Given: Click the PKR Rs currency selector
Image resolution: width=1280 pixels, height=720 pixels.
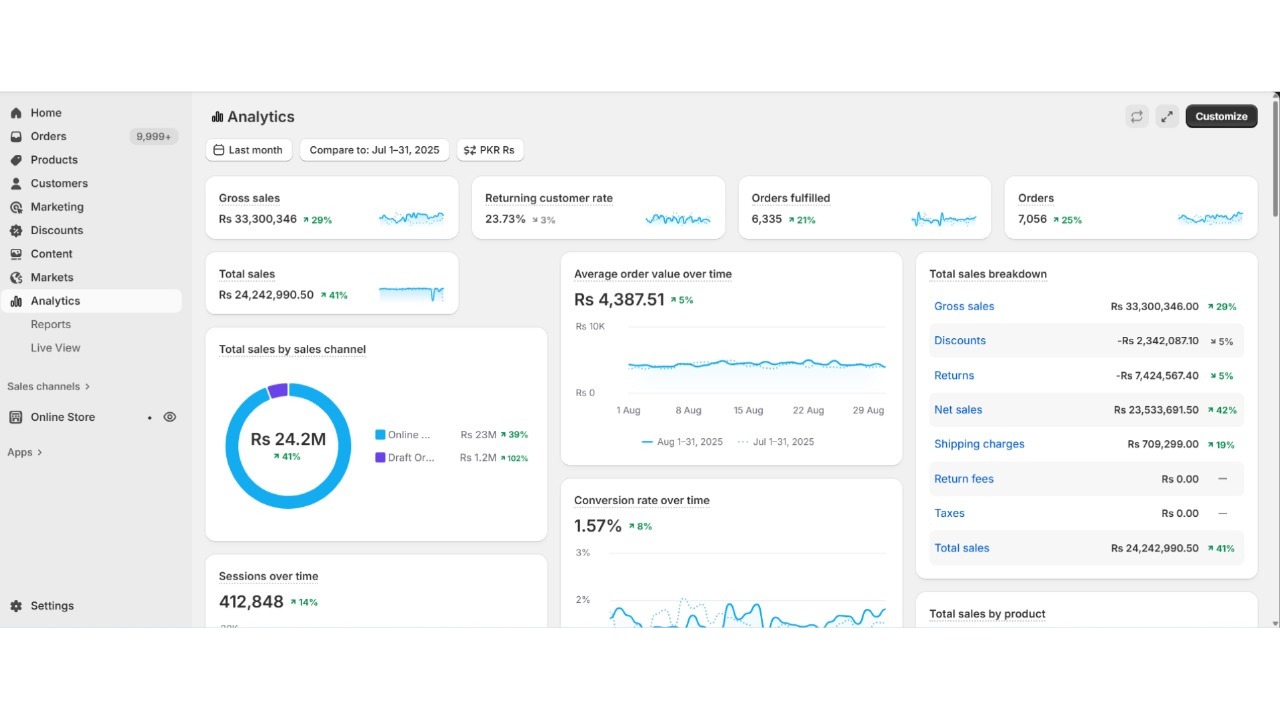Looking at the screenshot, I should coord(490,150).
